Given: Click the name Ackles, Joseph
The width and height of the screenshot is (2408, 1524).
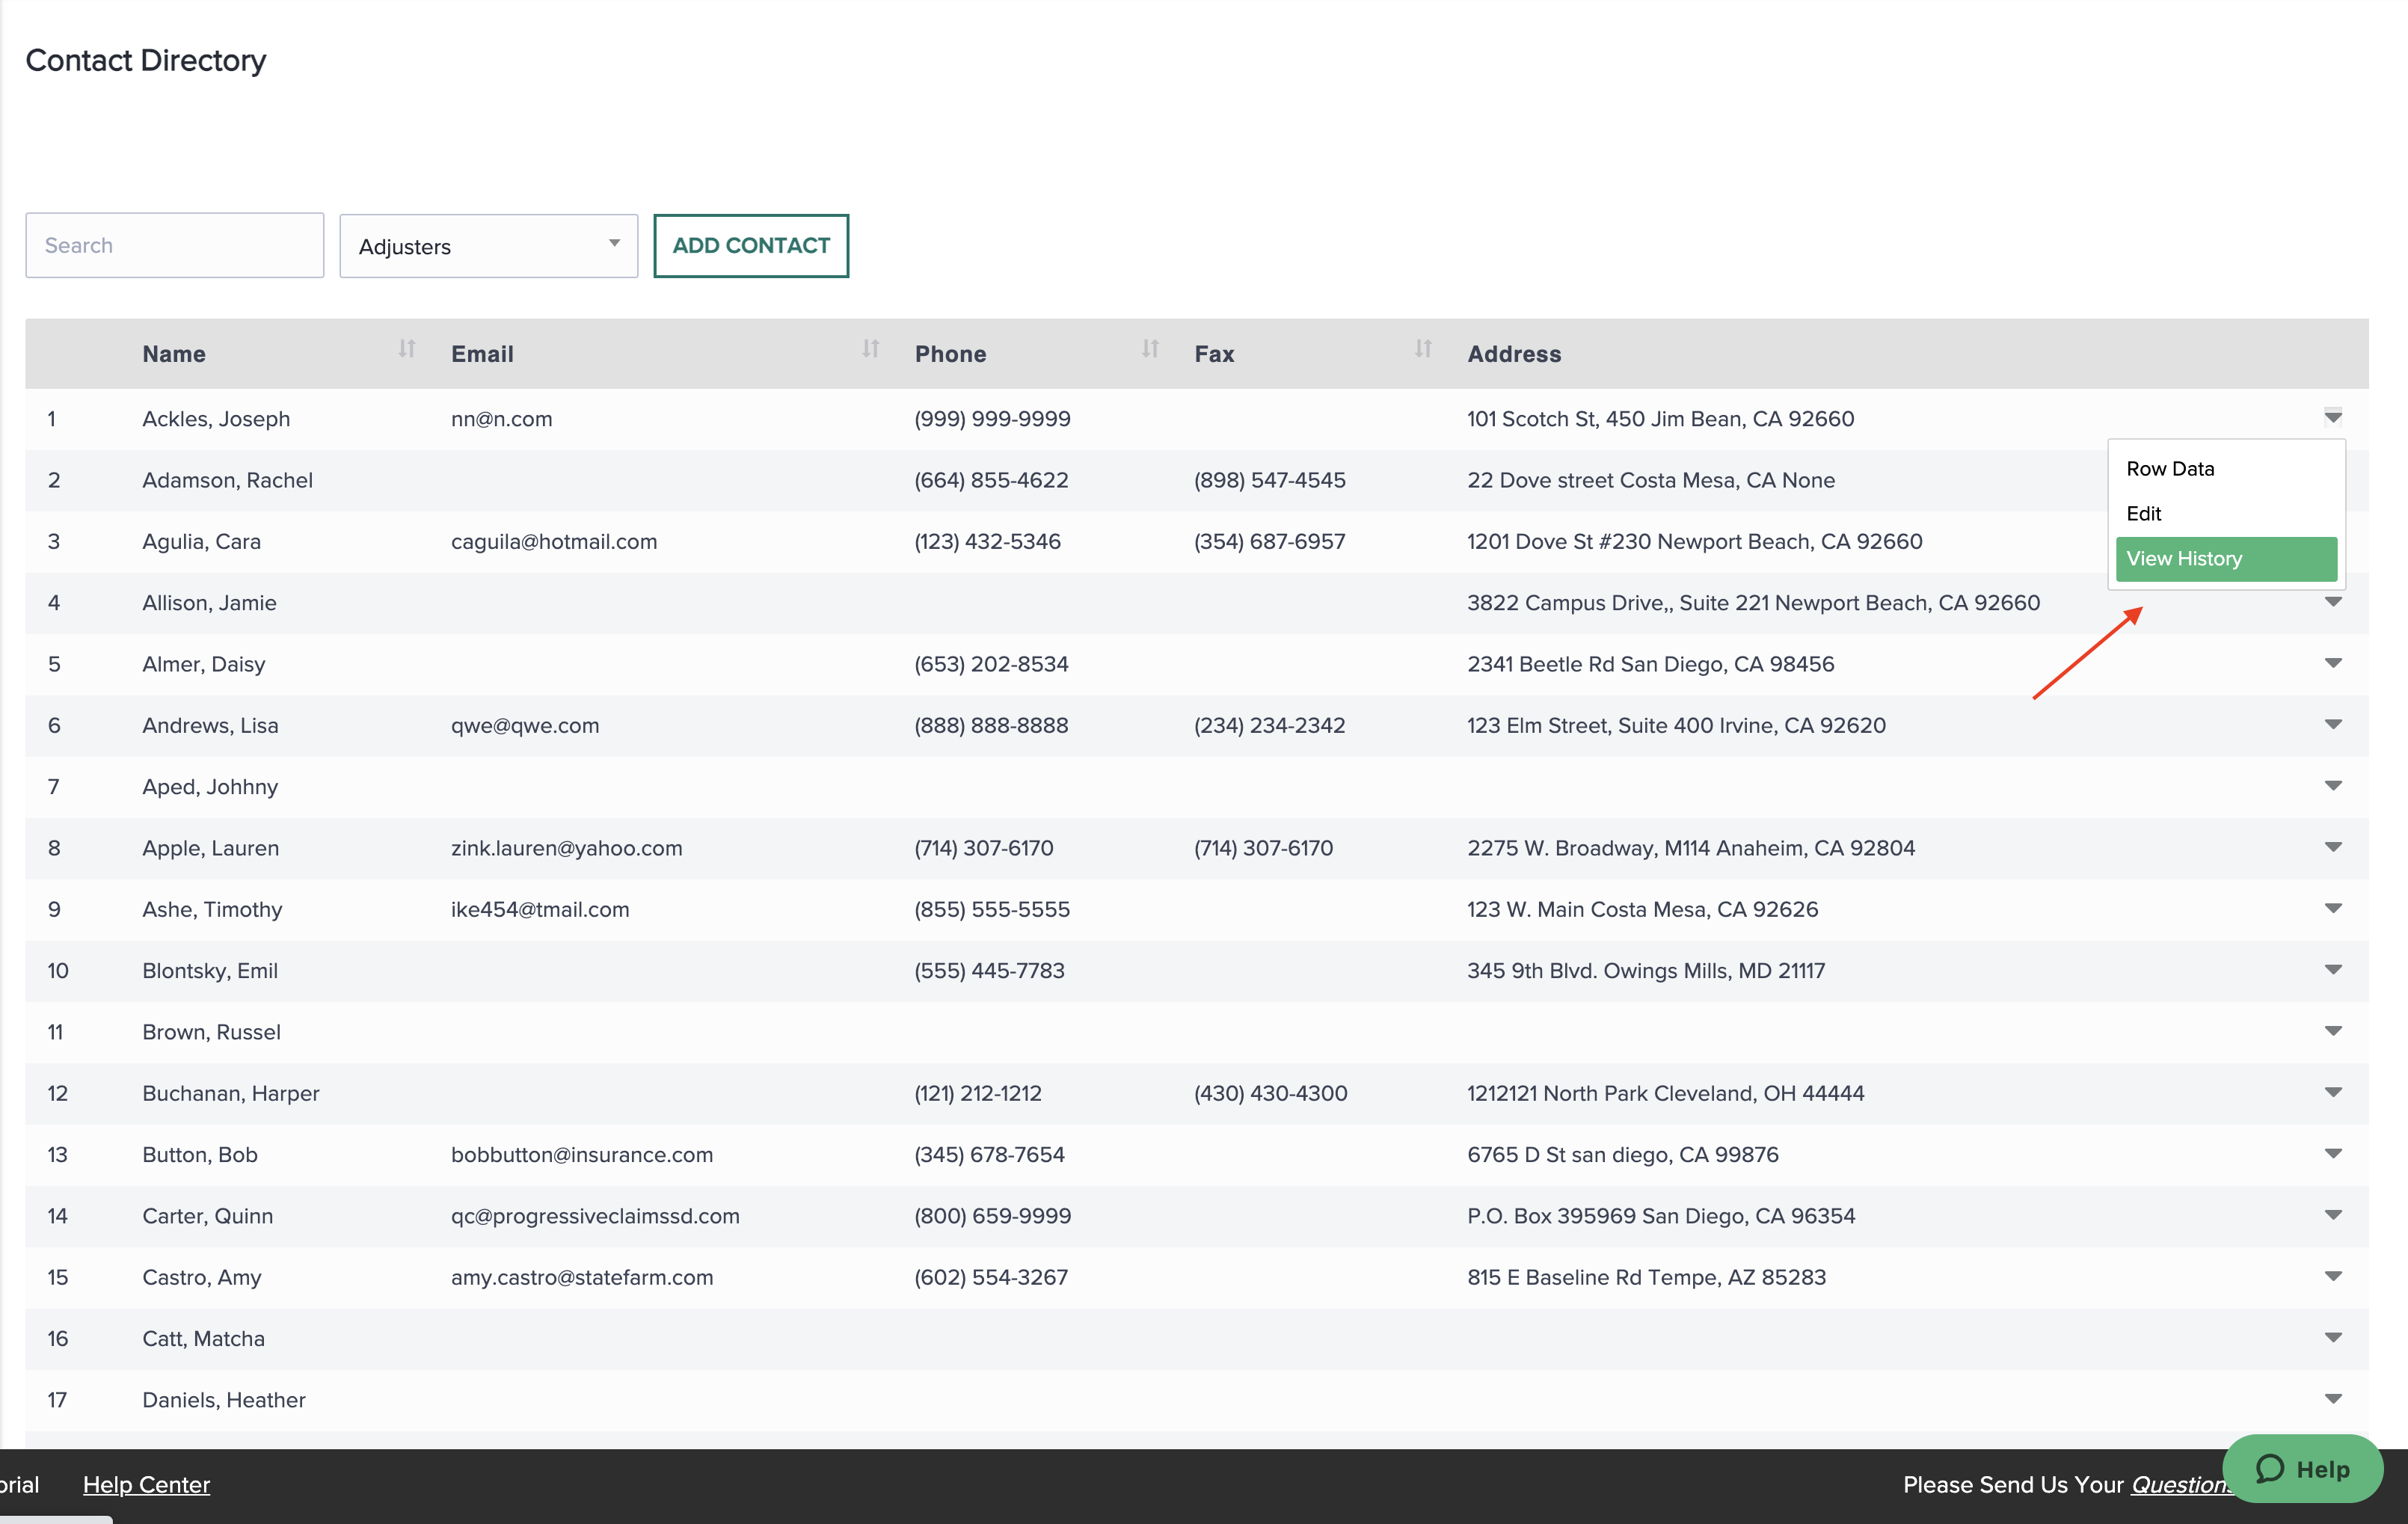Looking at the screenshot, I should coord(216,419).
